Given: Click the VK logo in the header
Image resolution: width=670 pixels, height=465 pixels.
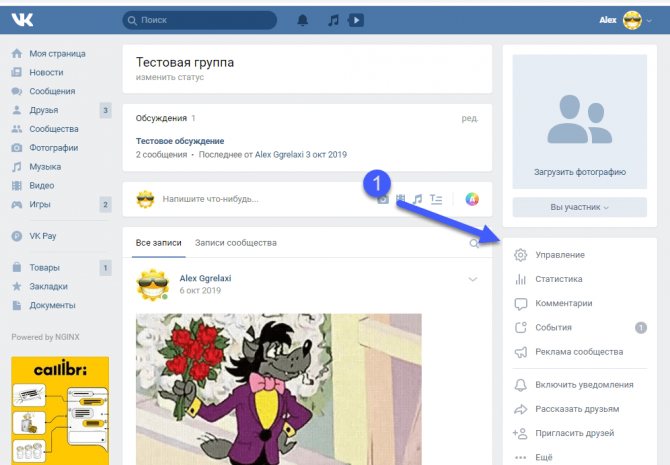Looking at the screenshot, I should click(22, 20).
